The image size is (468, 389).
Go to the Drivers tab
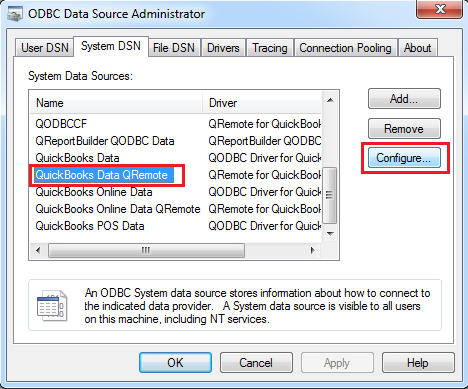coord(223,48)
